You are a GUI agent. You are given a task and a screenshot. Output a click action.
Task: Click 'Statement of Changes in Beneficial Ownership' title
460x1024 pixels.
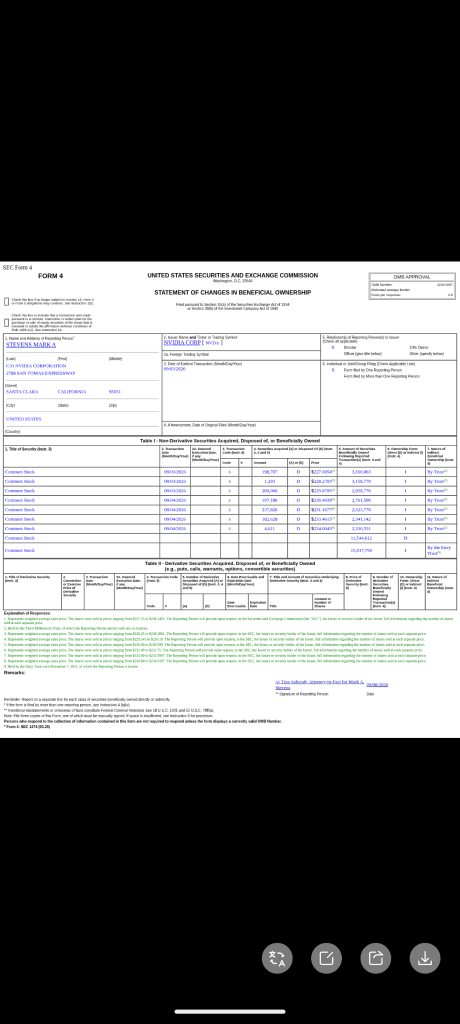click(x=233, y=293)
